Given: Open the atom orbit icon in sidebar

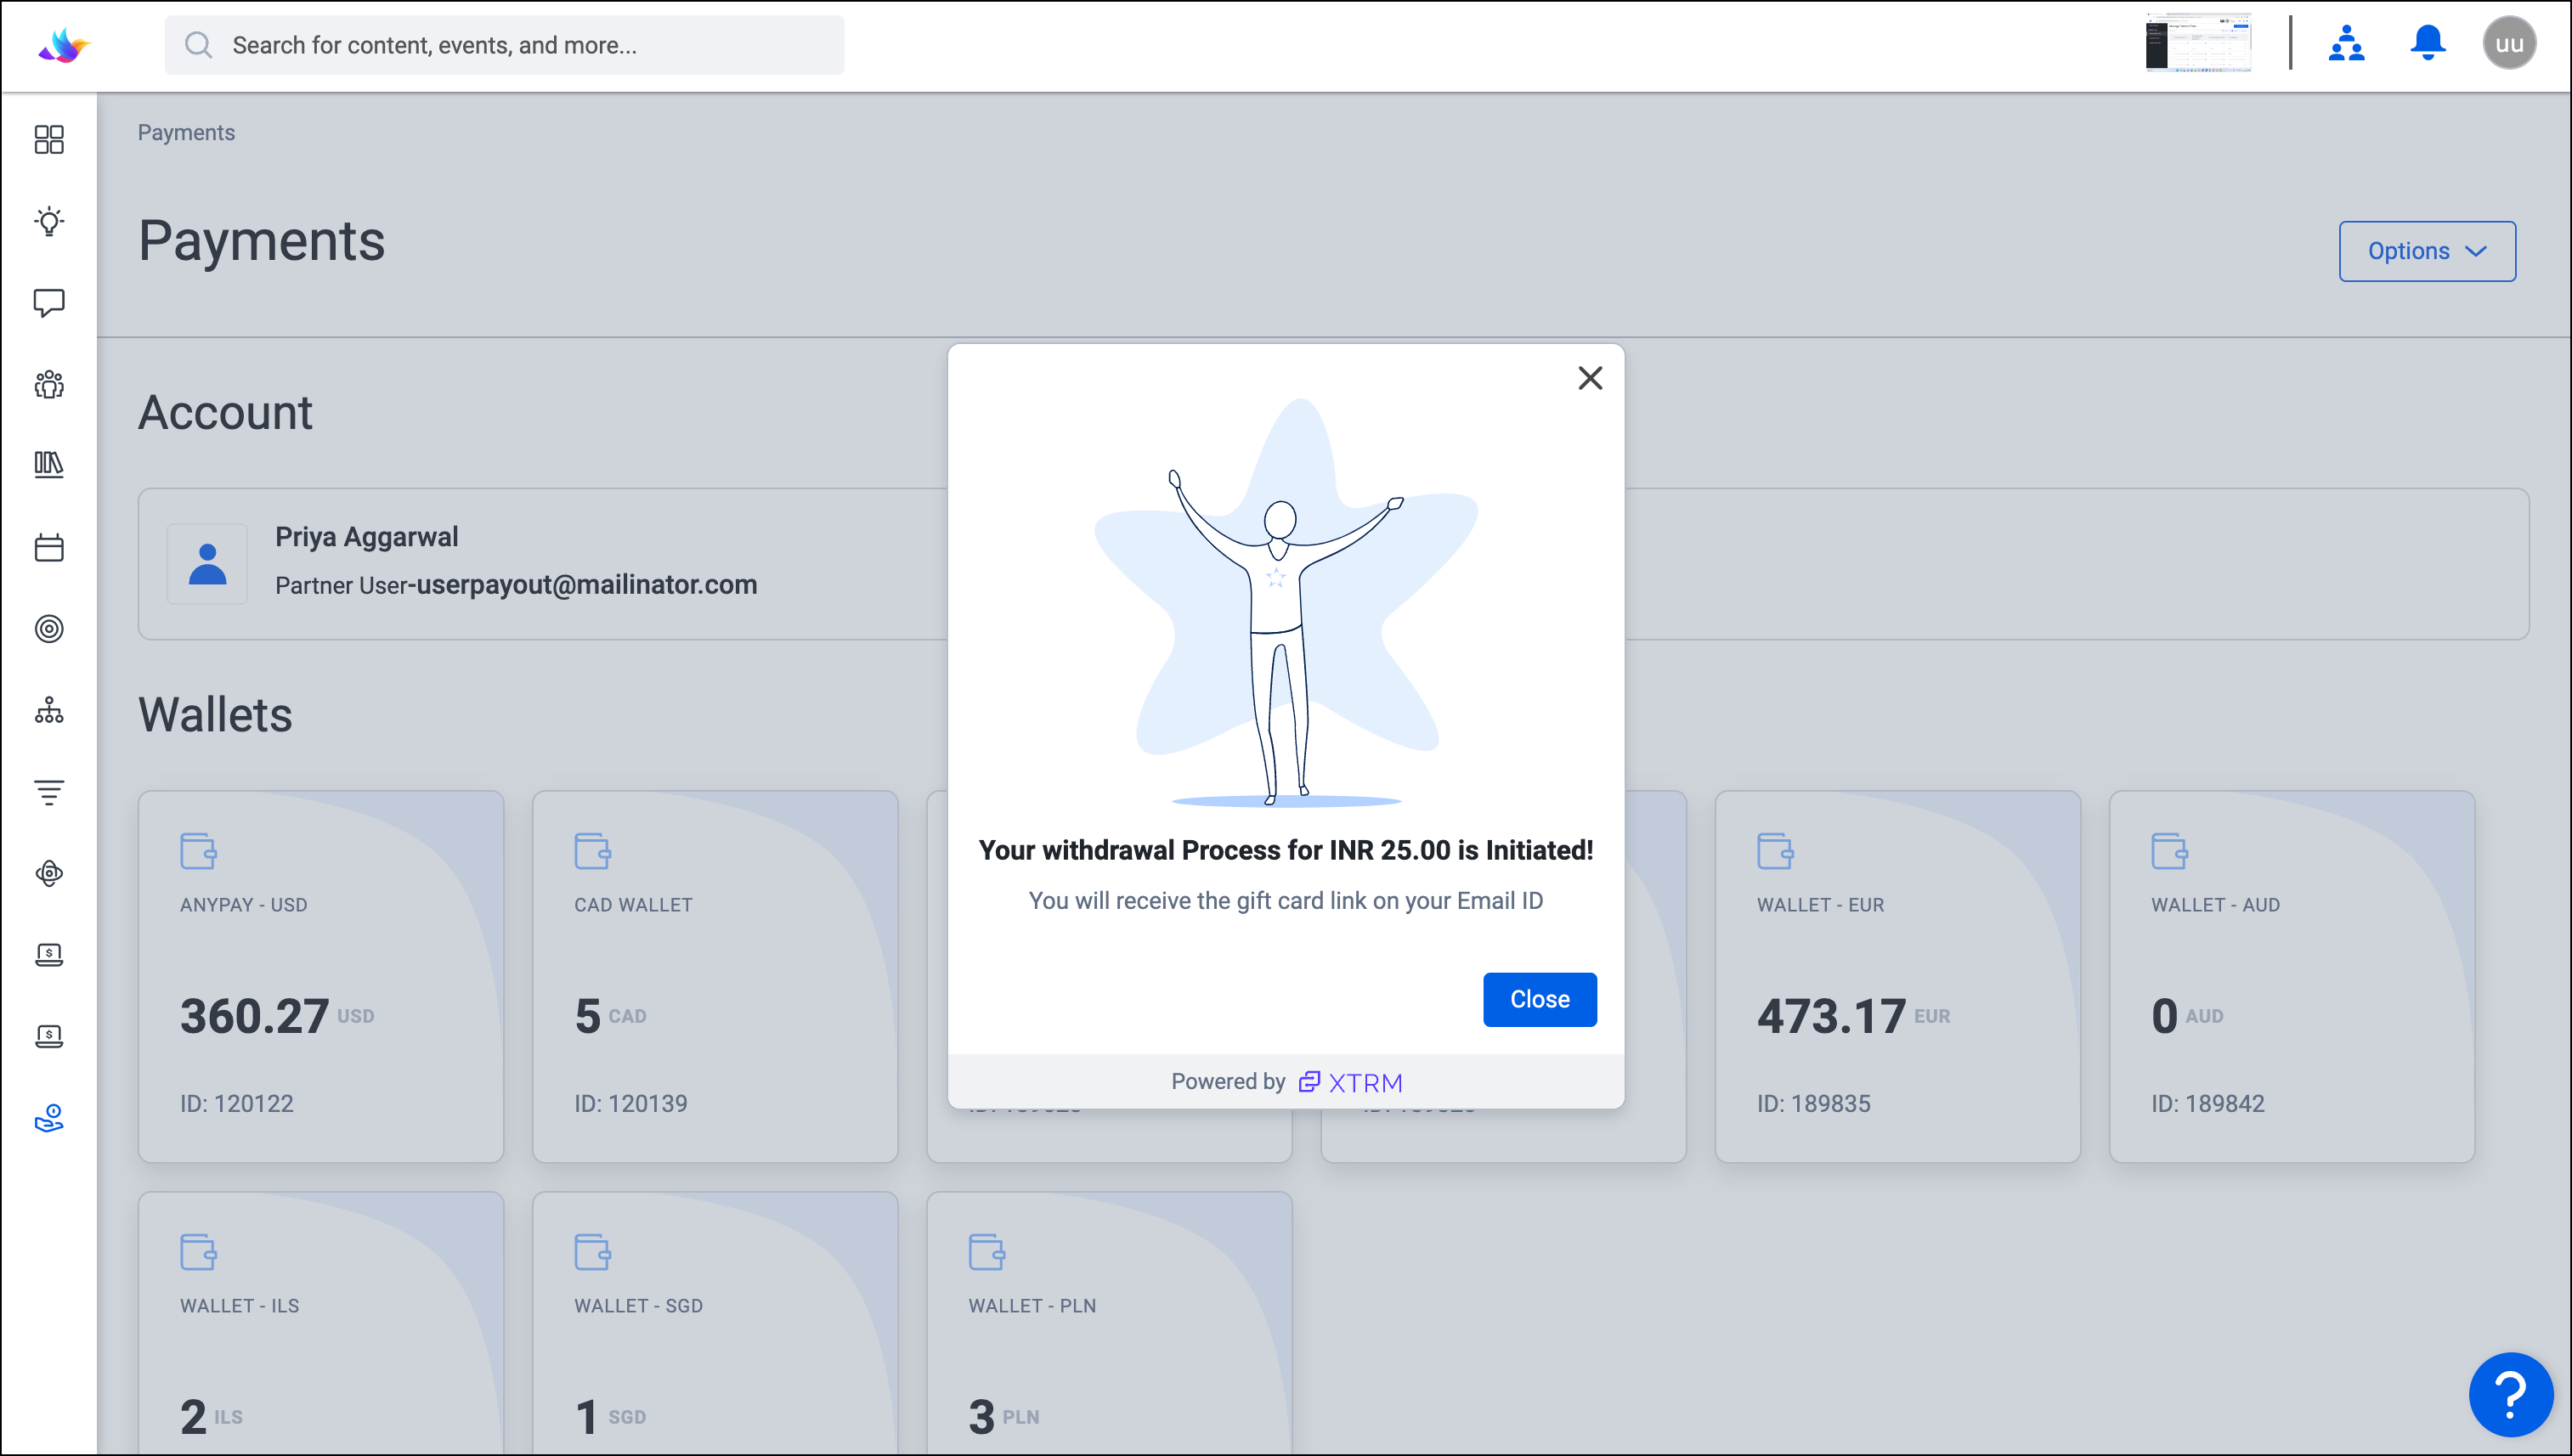Looking at the screenshot, I should coord(49,873).
